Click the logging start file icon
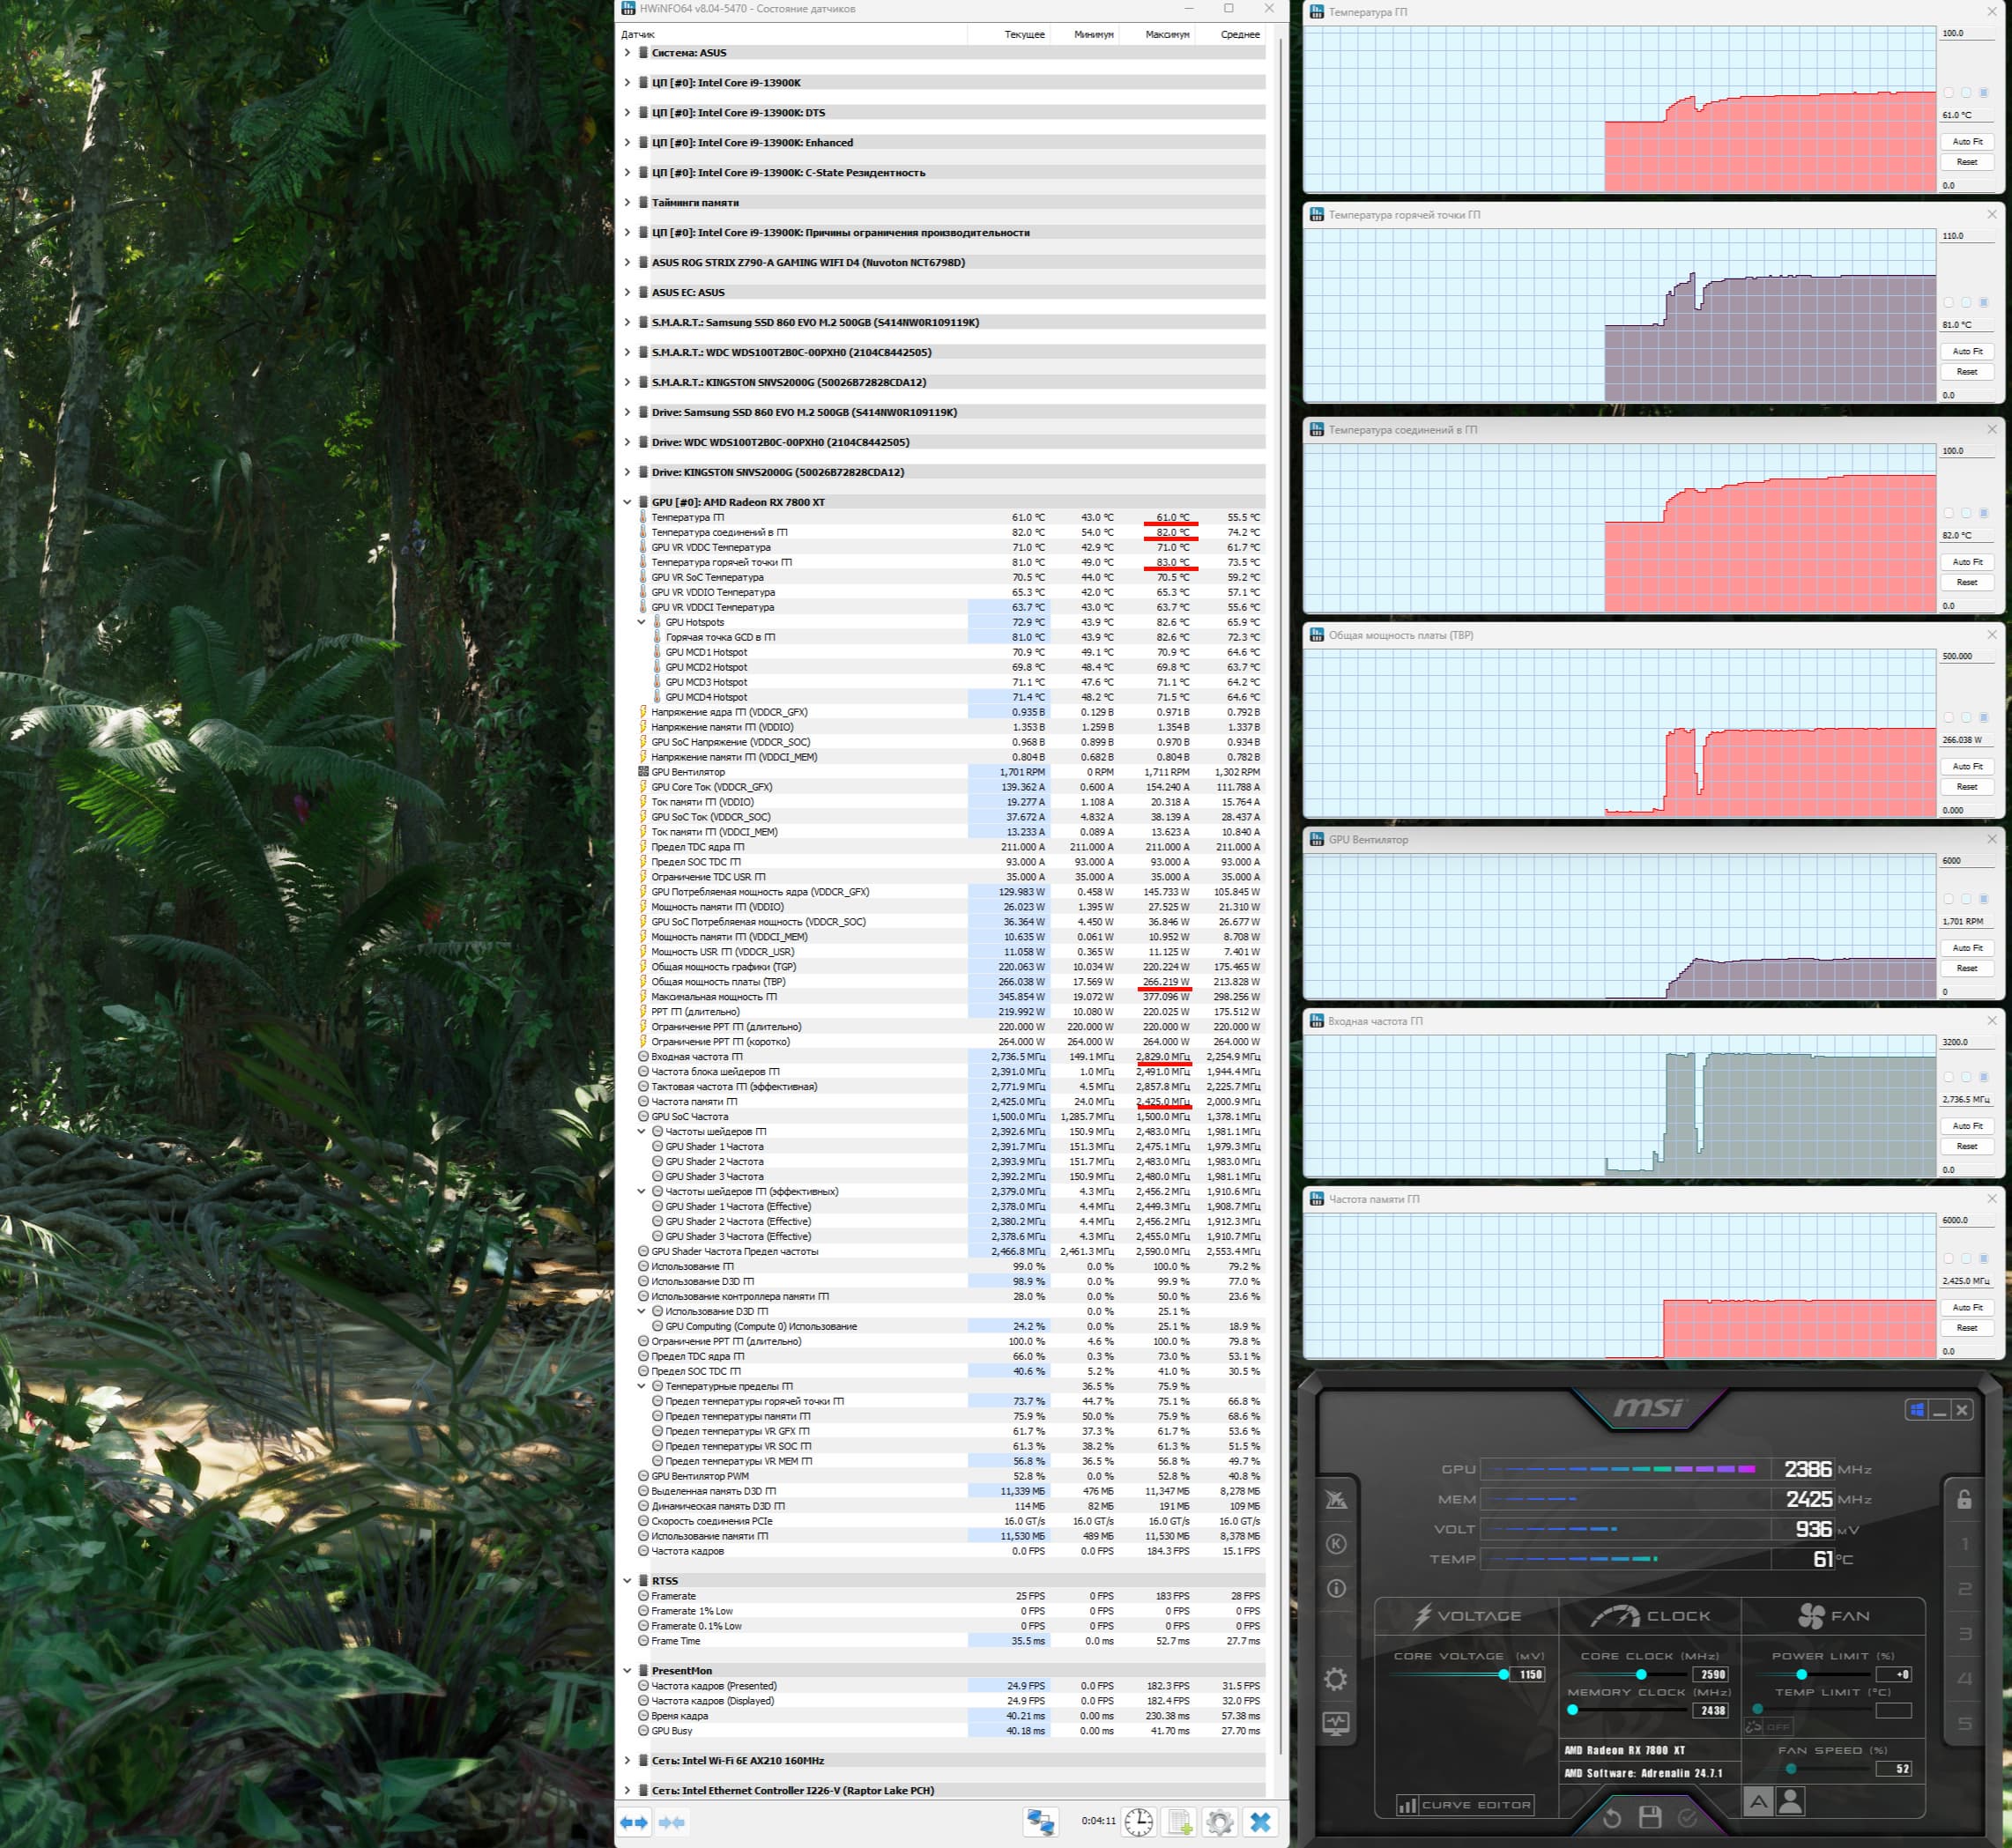Image resolution: width=2012 pixels, height=1848 pixels. pyautogui.click(x=1180, y=1822)
